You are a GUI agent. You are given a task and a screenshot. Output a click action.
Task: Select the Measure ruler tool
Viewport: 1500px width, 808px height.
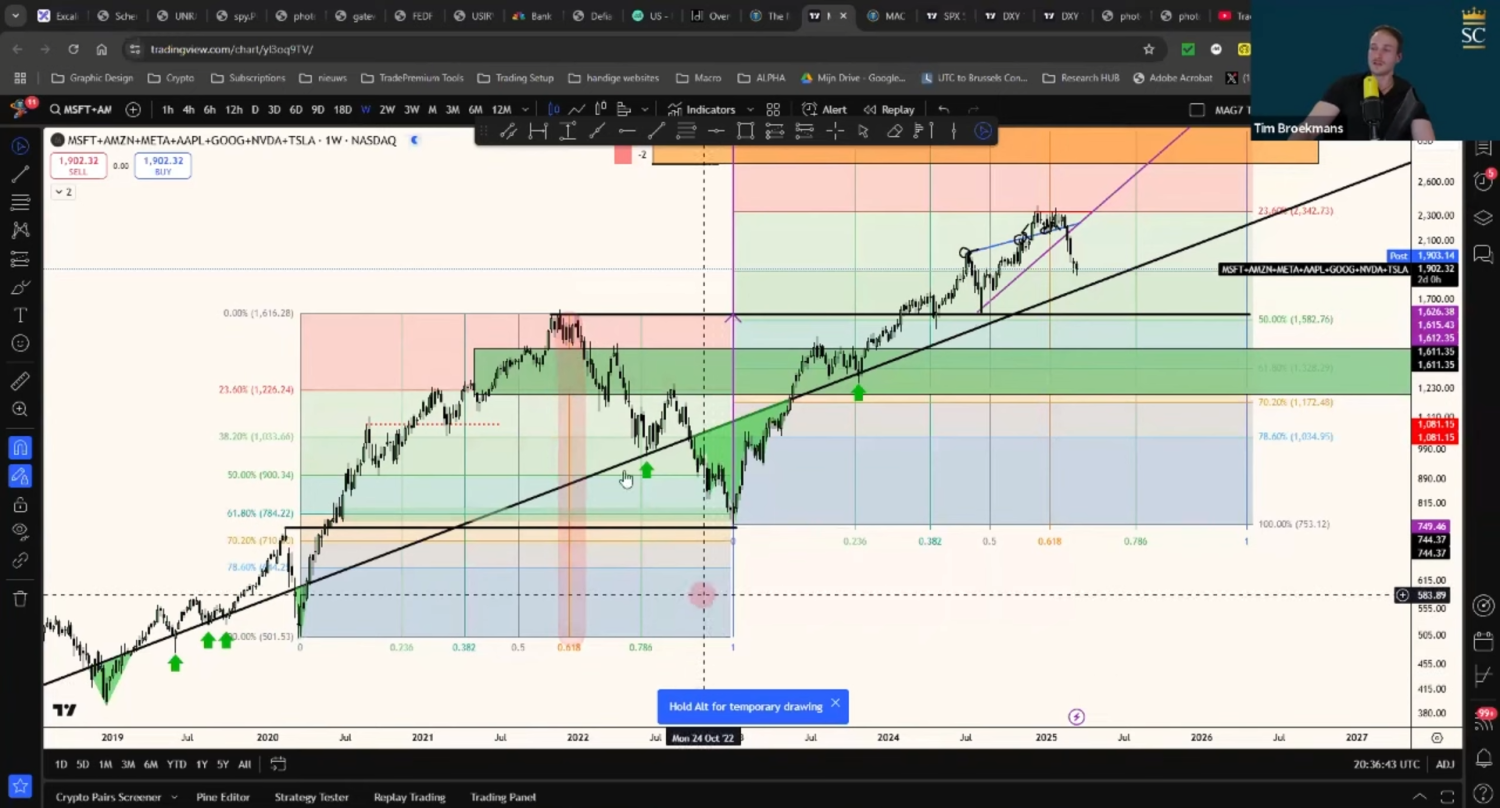(x=19, y=381)
